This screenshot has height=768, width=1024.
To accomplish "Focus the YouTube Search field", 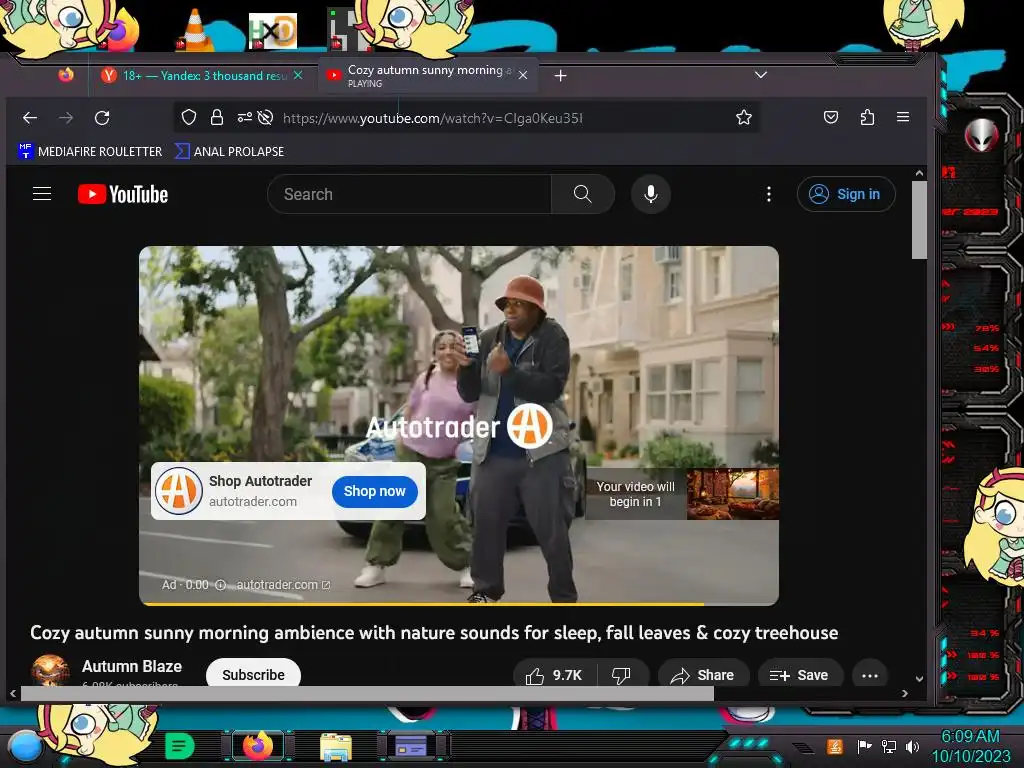I will point(409,194).
